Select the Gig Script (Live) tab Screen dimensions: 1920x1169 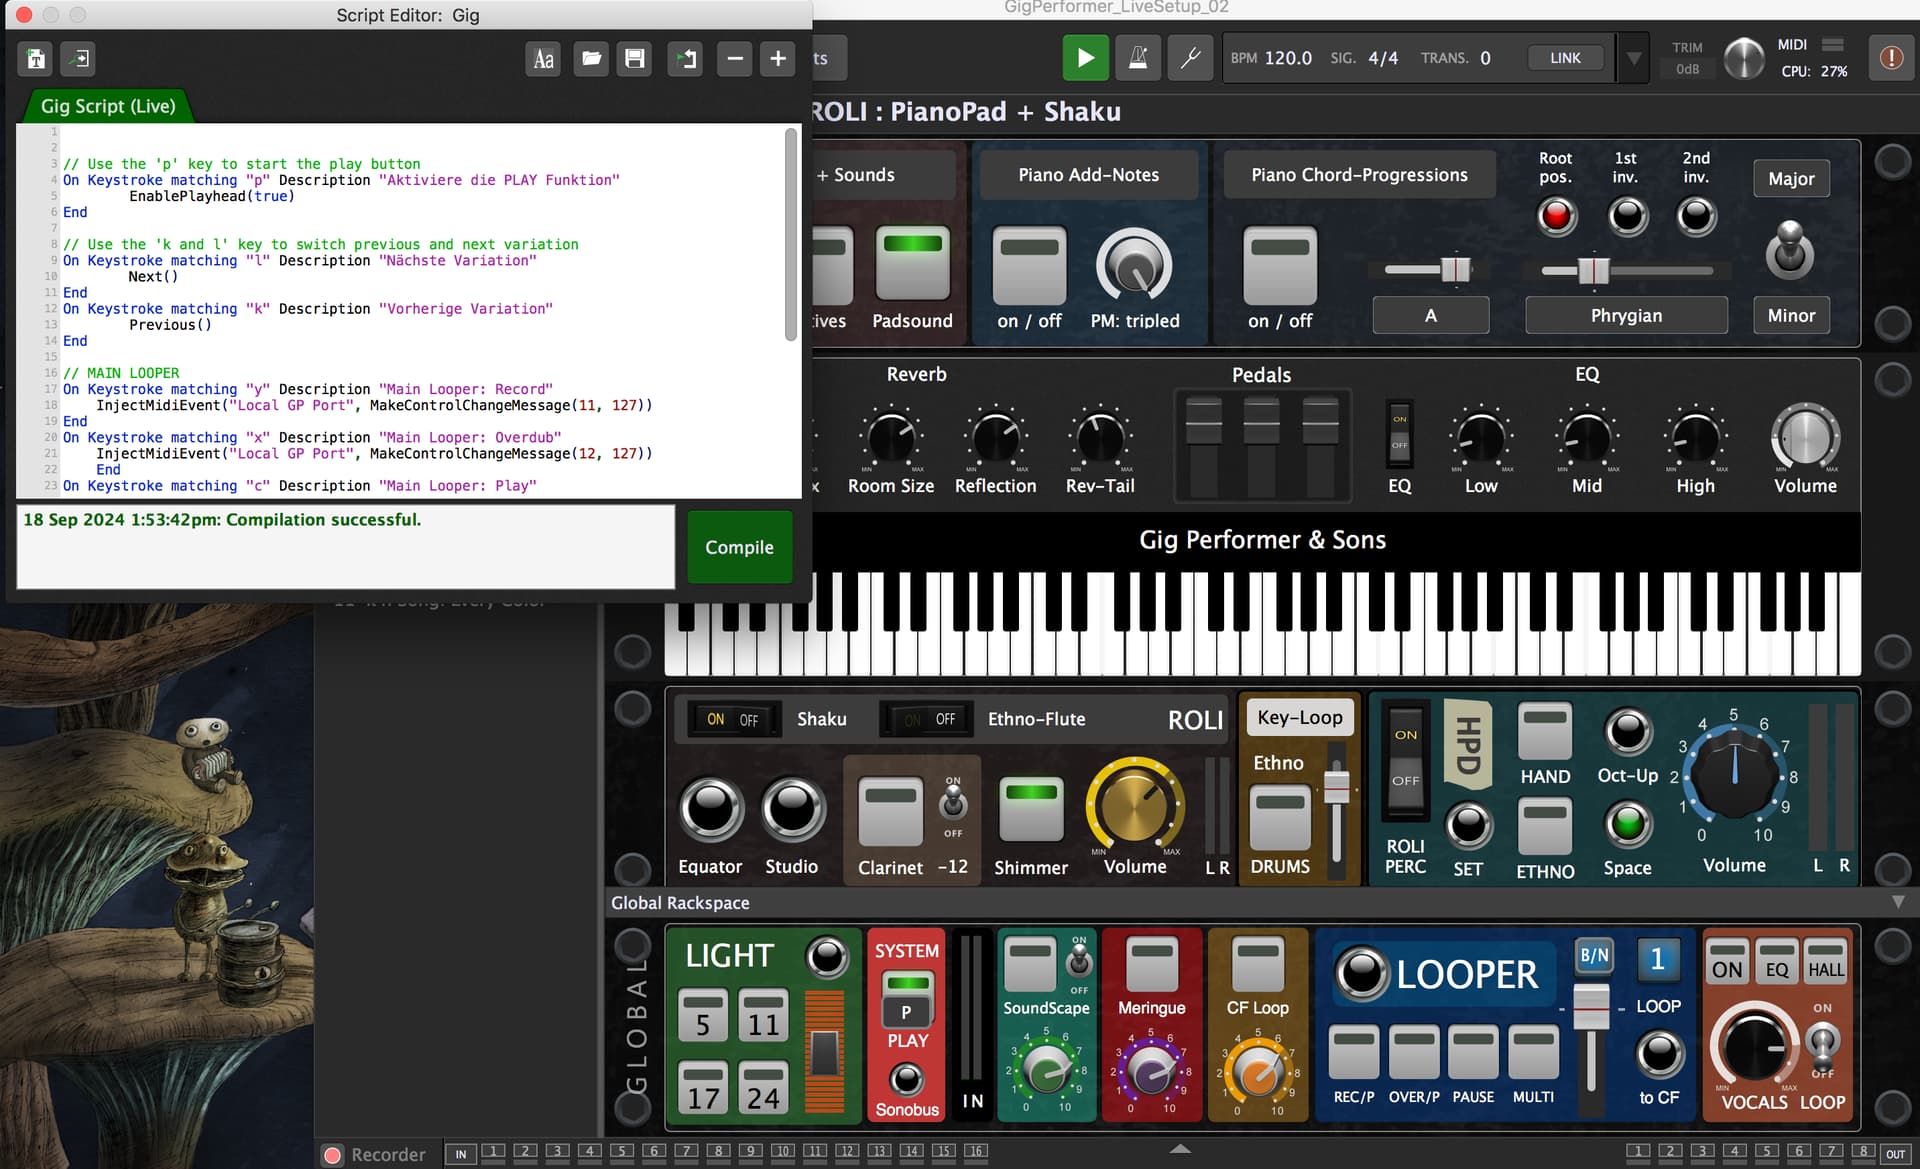pos(108,106)
